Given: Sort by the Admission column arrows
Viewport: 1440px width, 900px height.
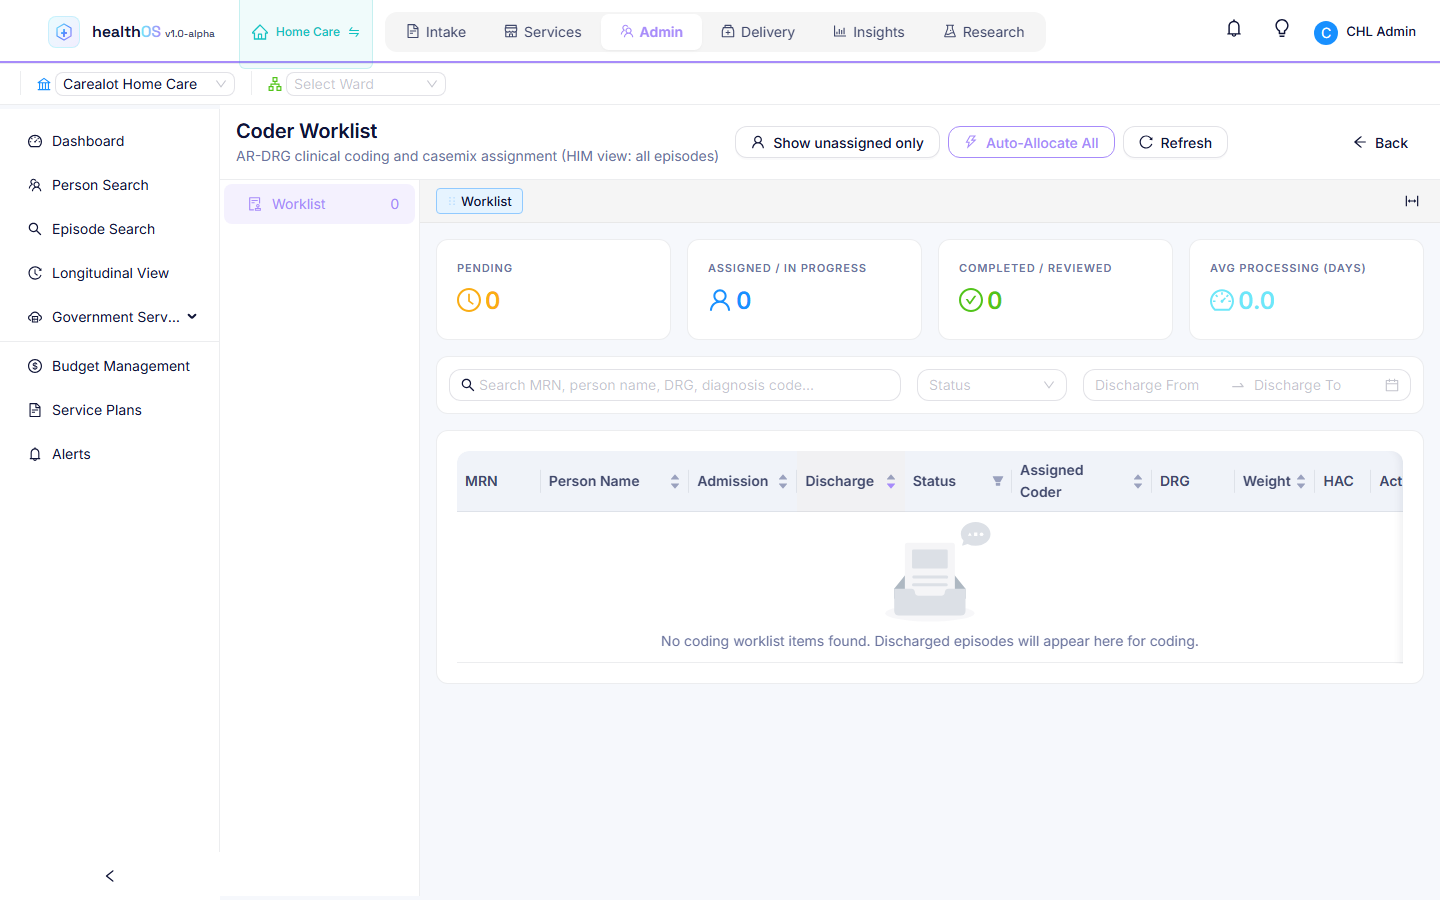Looking at the screenshot, I should (783, 481).
